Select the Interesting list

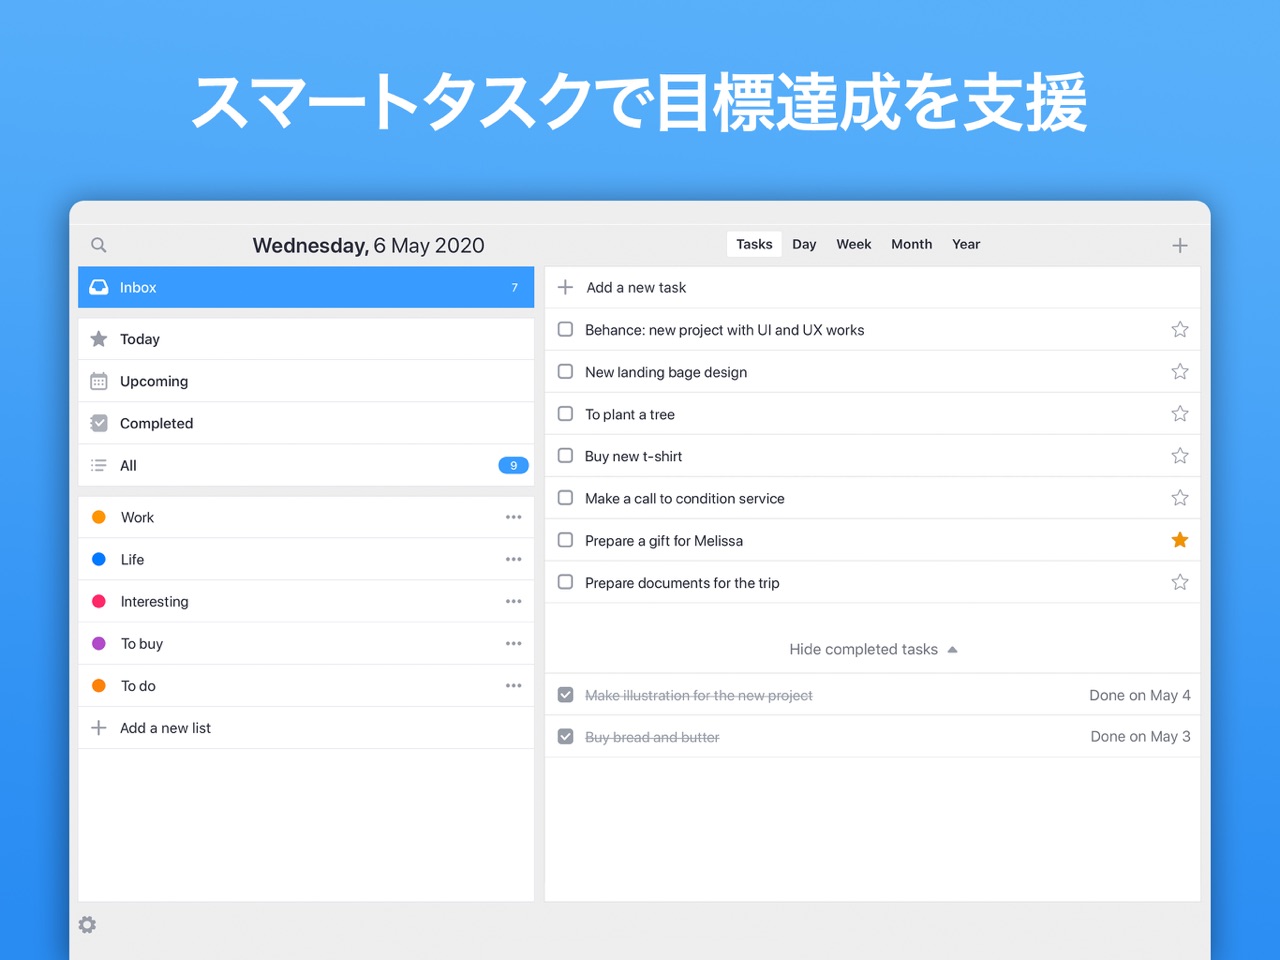click(x=306, y=601)
